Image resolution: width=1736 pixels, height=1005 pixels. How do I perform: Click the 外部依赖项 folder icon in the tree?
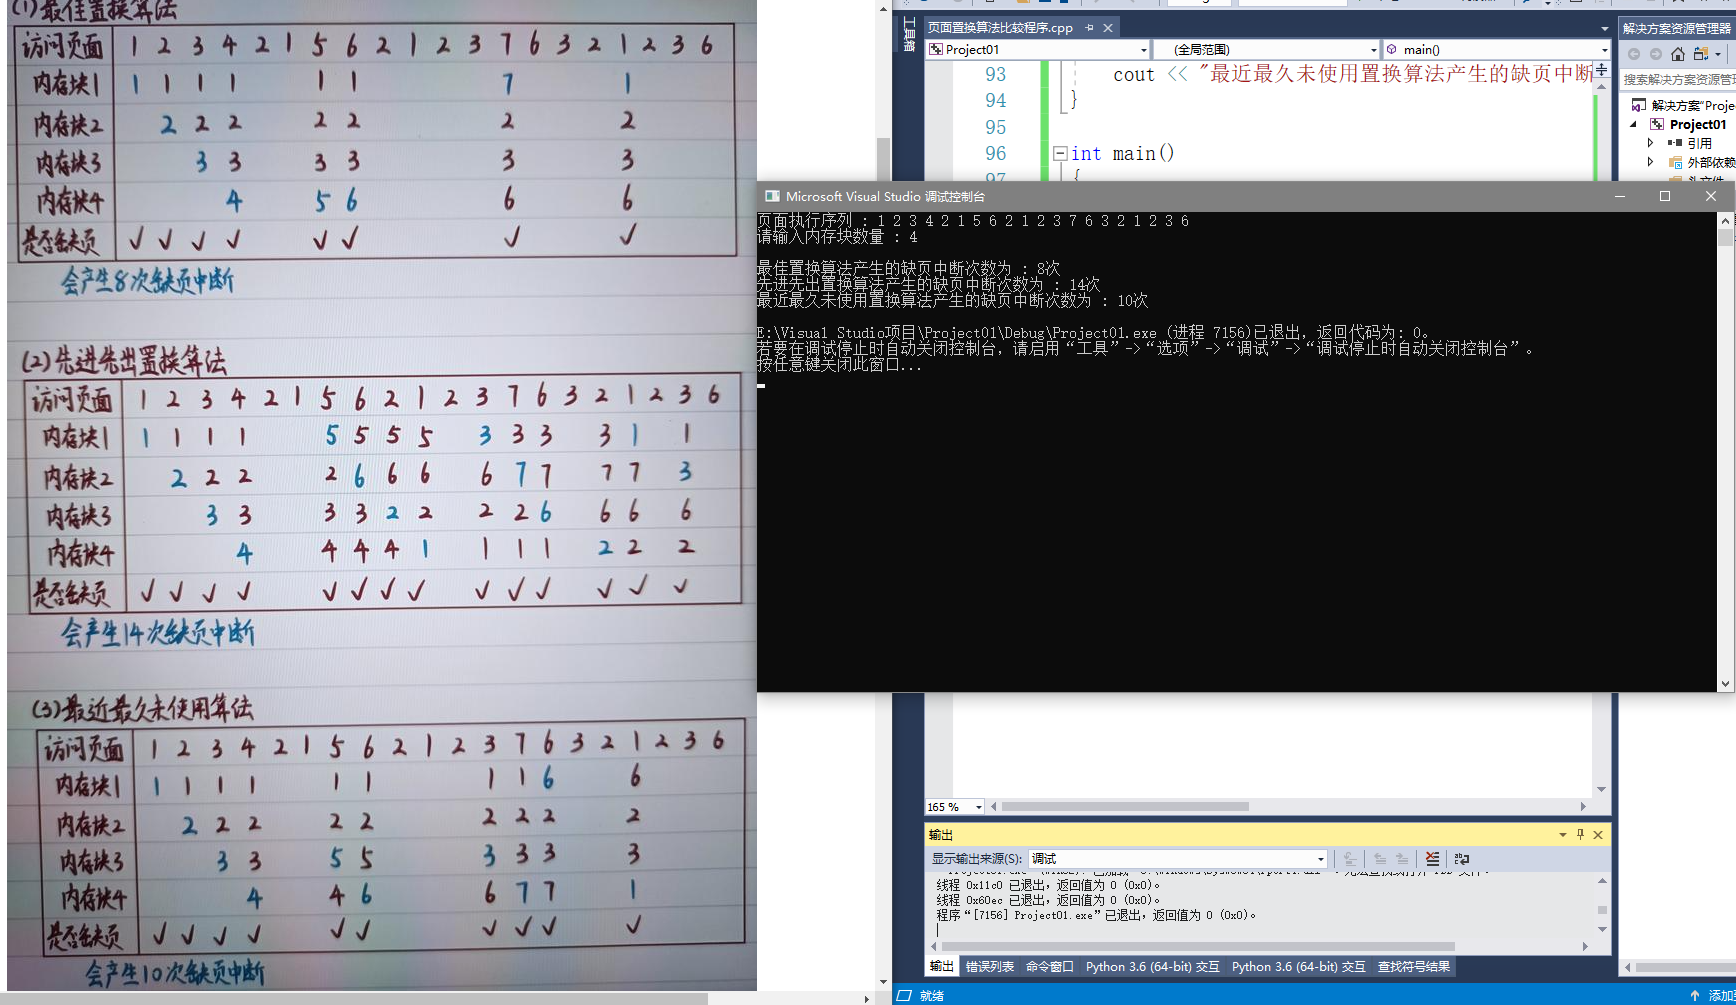[x=1676, y=162]
